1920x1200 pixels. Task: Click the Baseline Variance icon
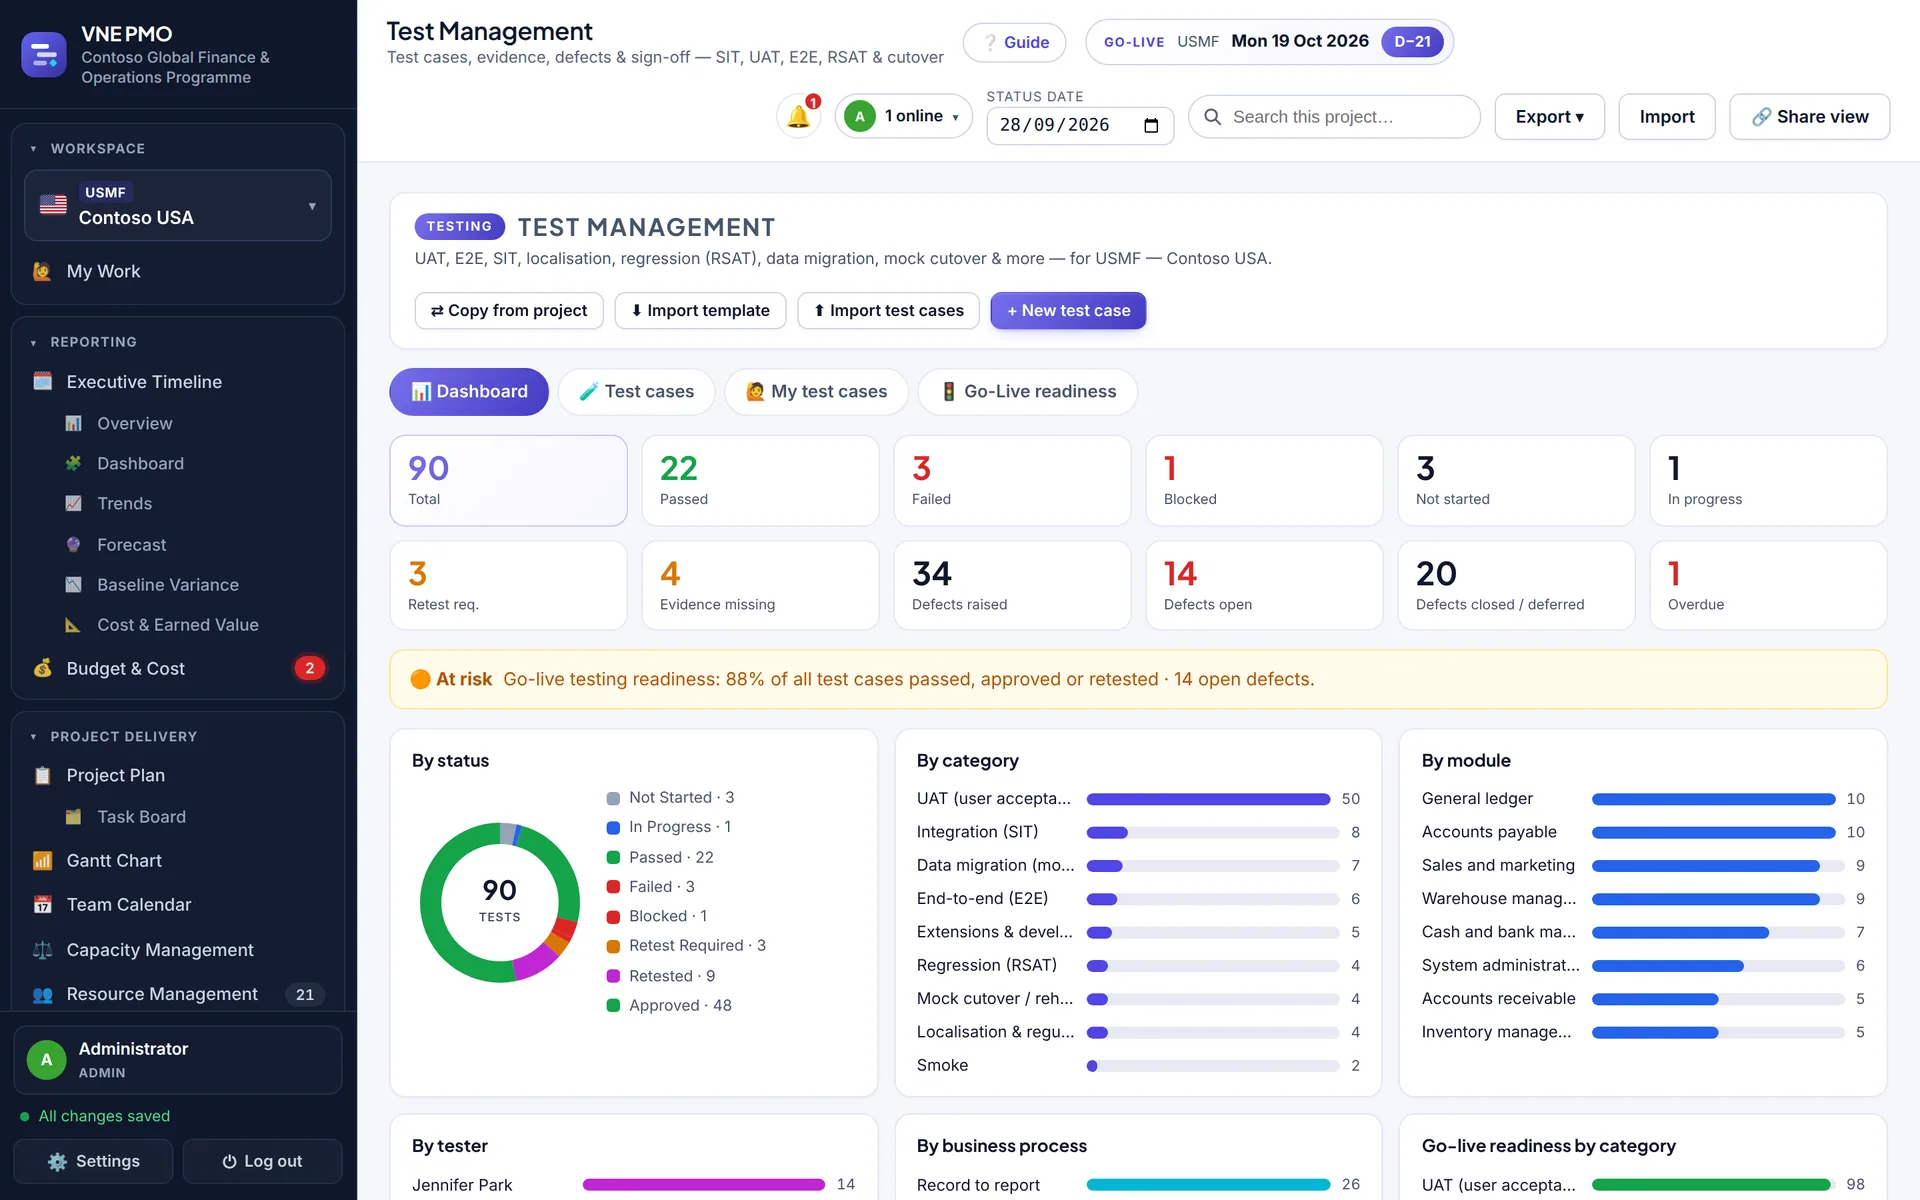tap(73, 584)
